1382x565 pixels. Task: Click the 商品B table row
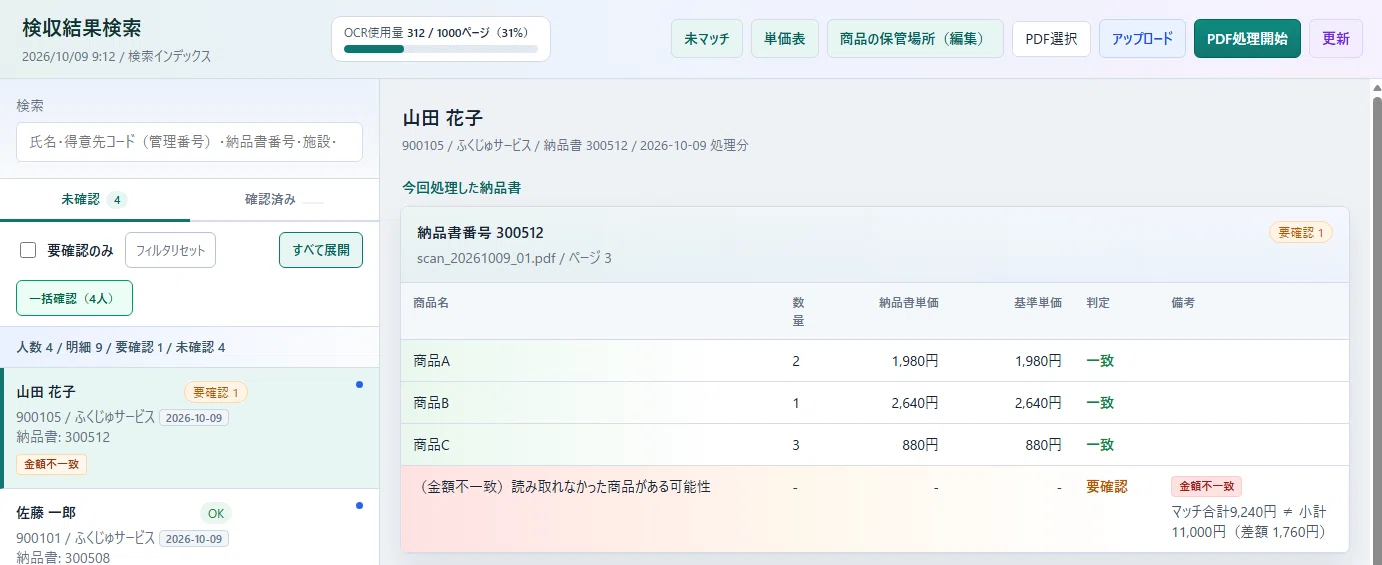(874, 403)
